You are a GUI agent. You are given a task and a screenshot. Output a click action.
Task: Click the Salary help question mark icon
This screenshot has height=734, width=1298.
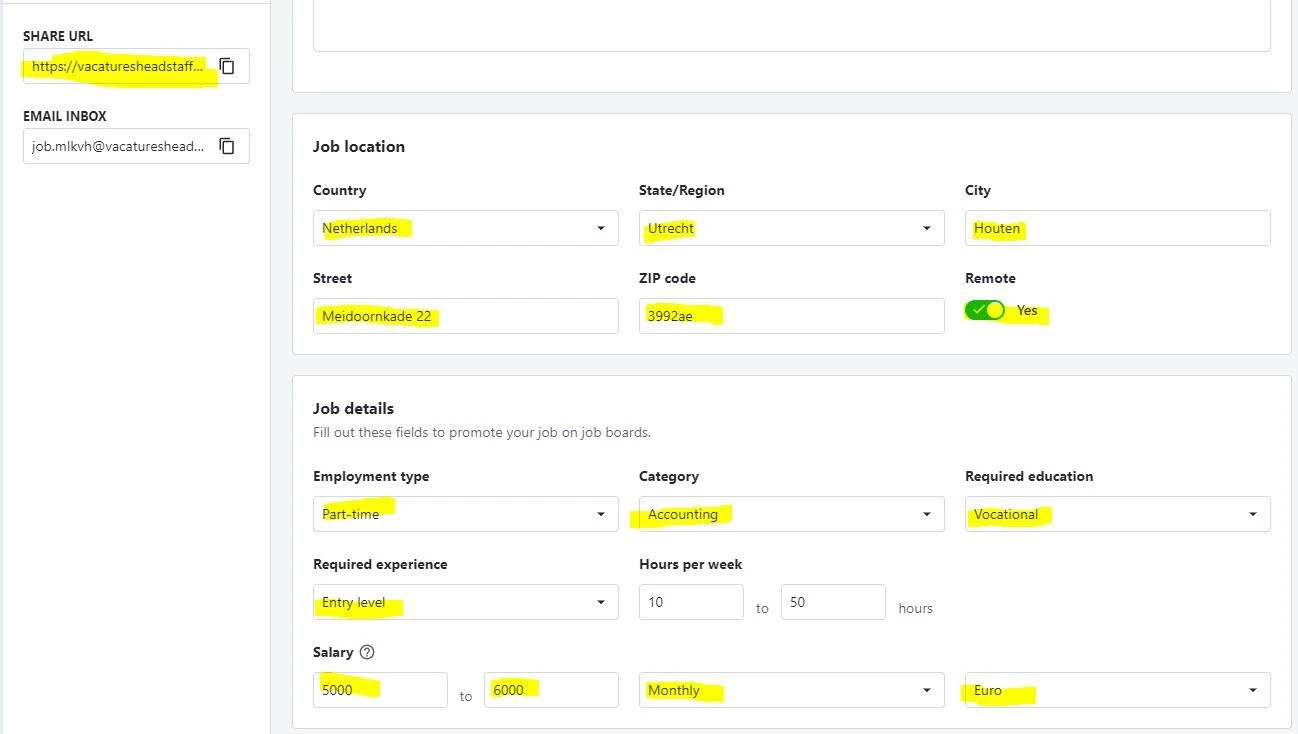[367, 652]
